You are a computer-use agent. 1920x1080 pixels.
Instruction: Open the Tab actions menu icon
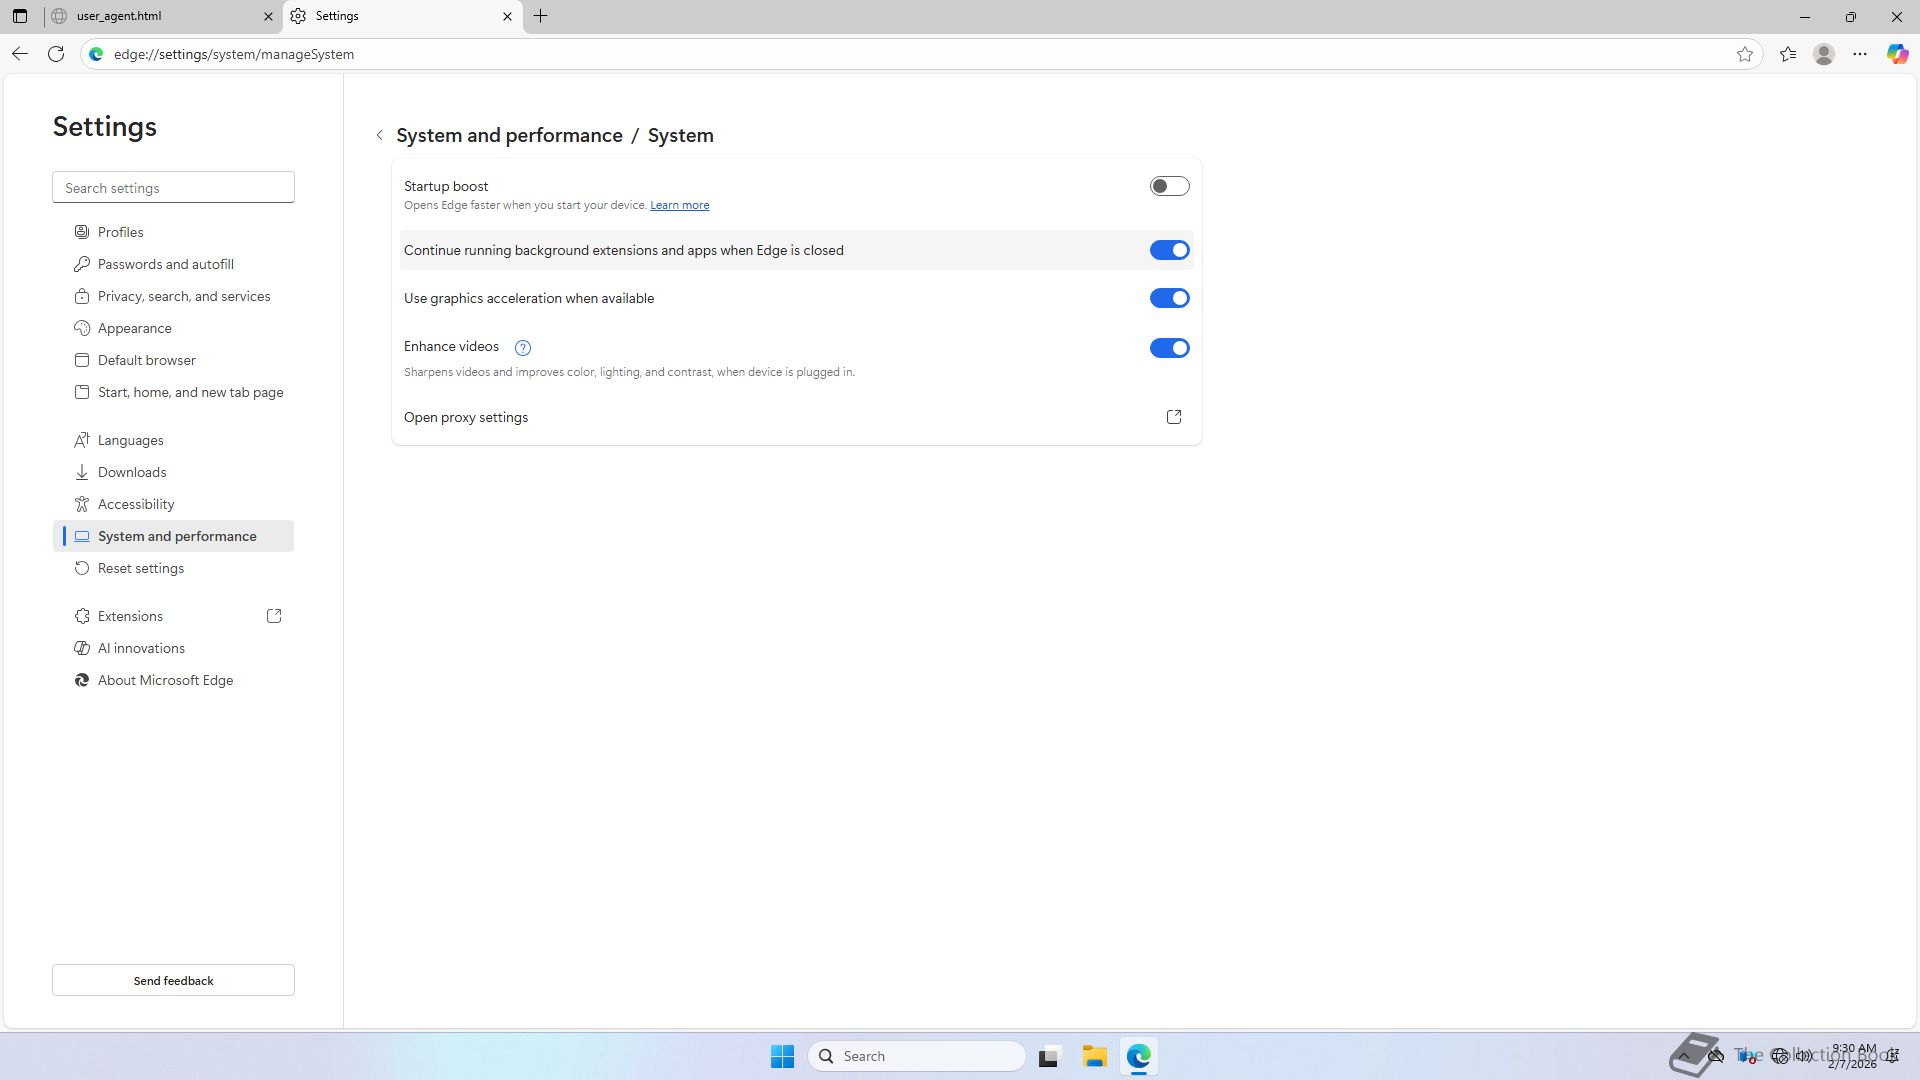point(19,16)
